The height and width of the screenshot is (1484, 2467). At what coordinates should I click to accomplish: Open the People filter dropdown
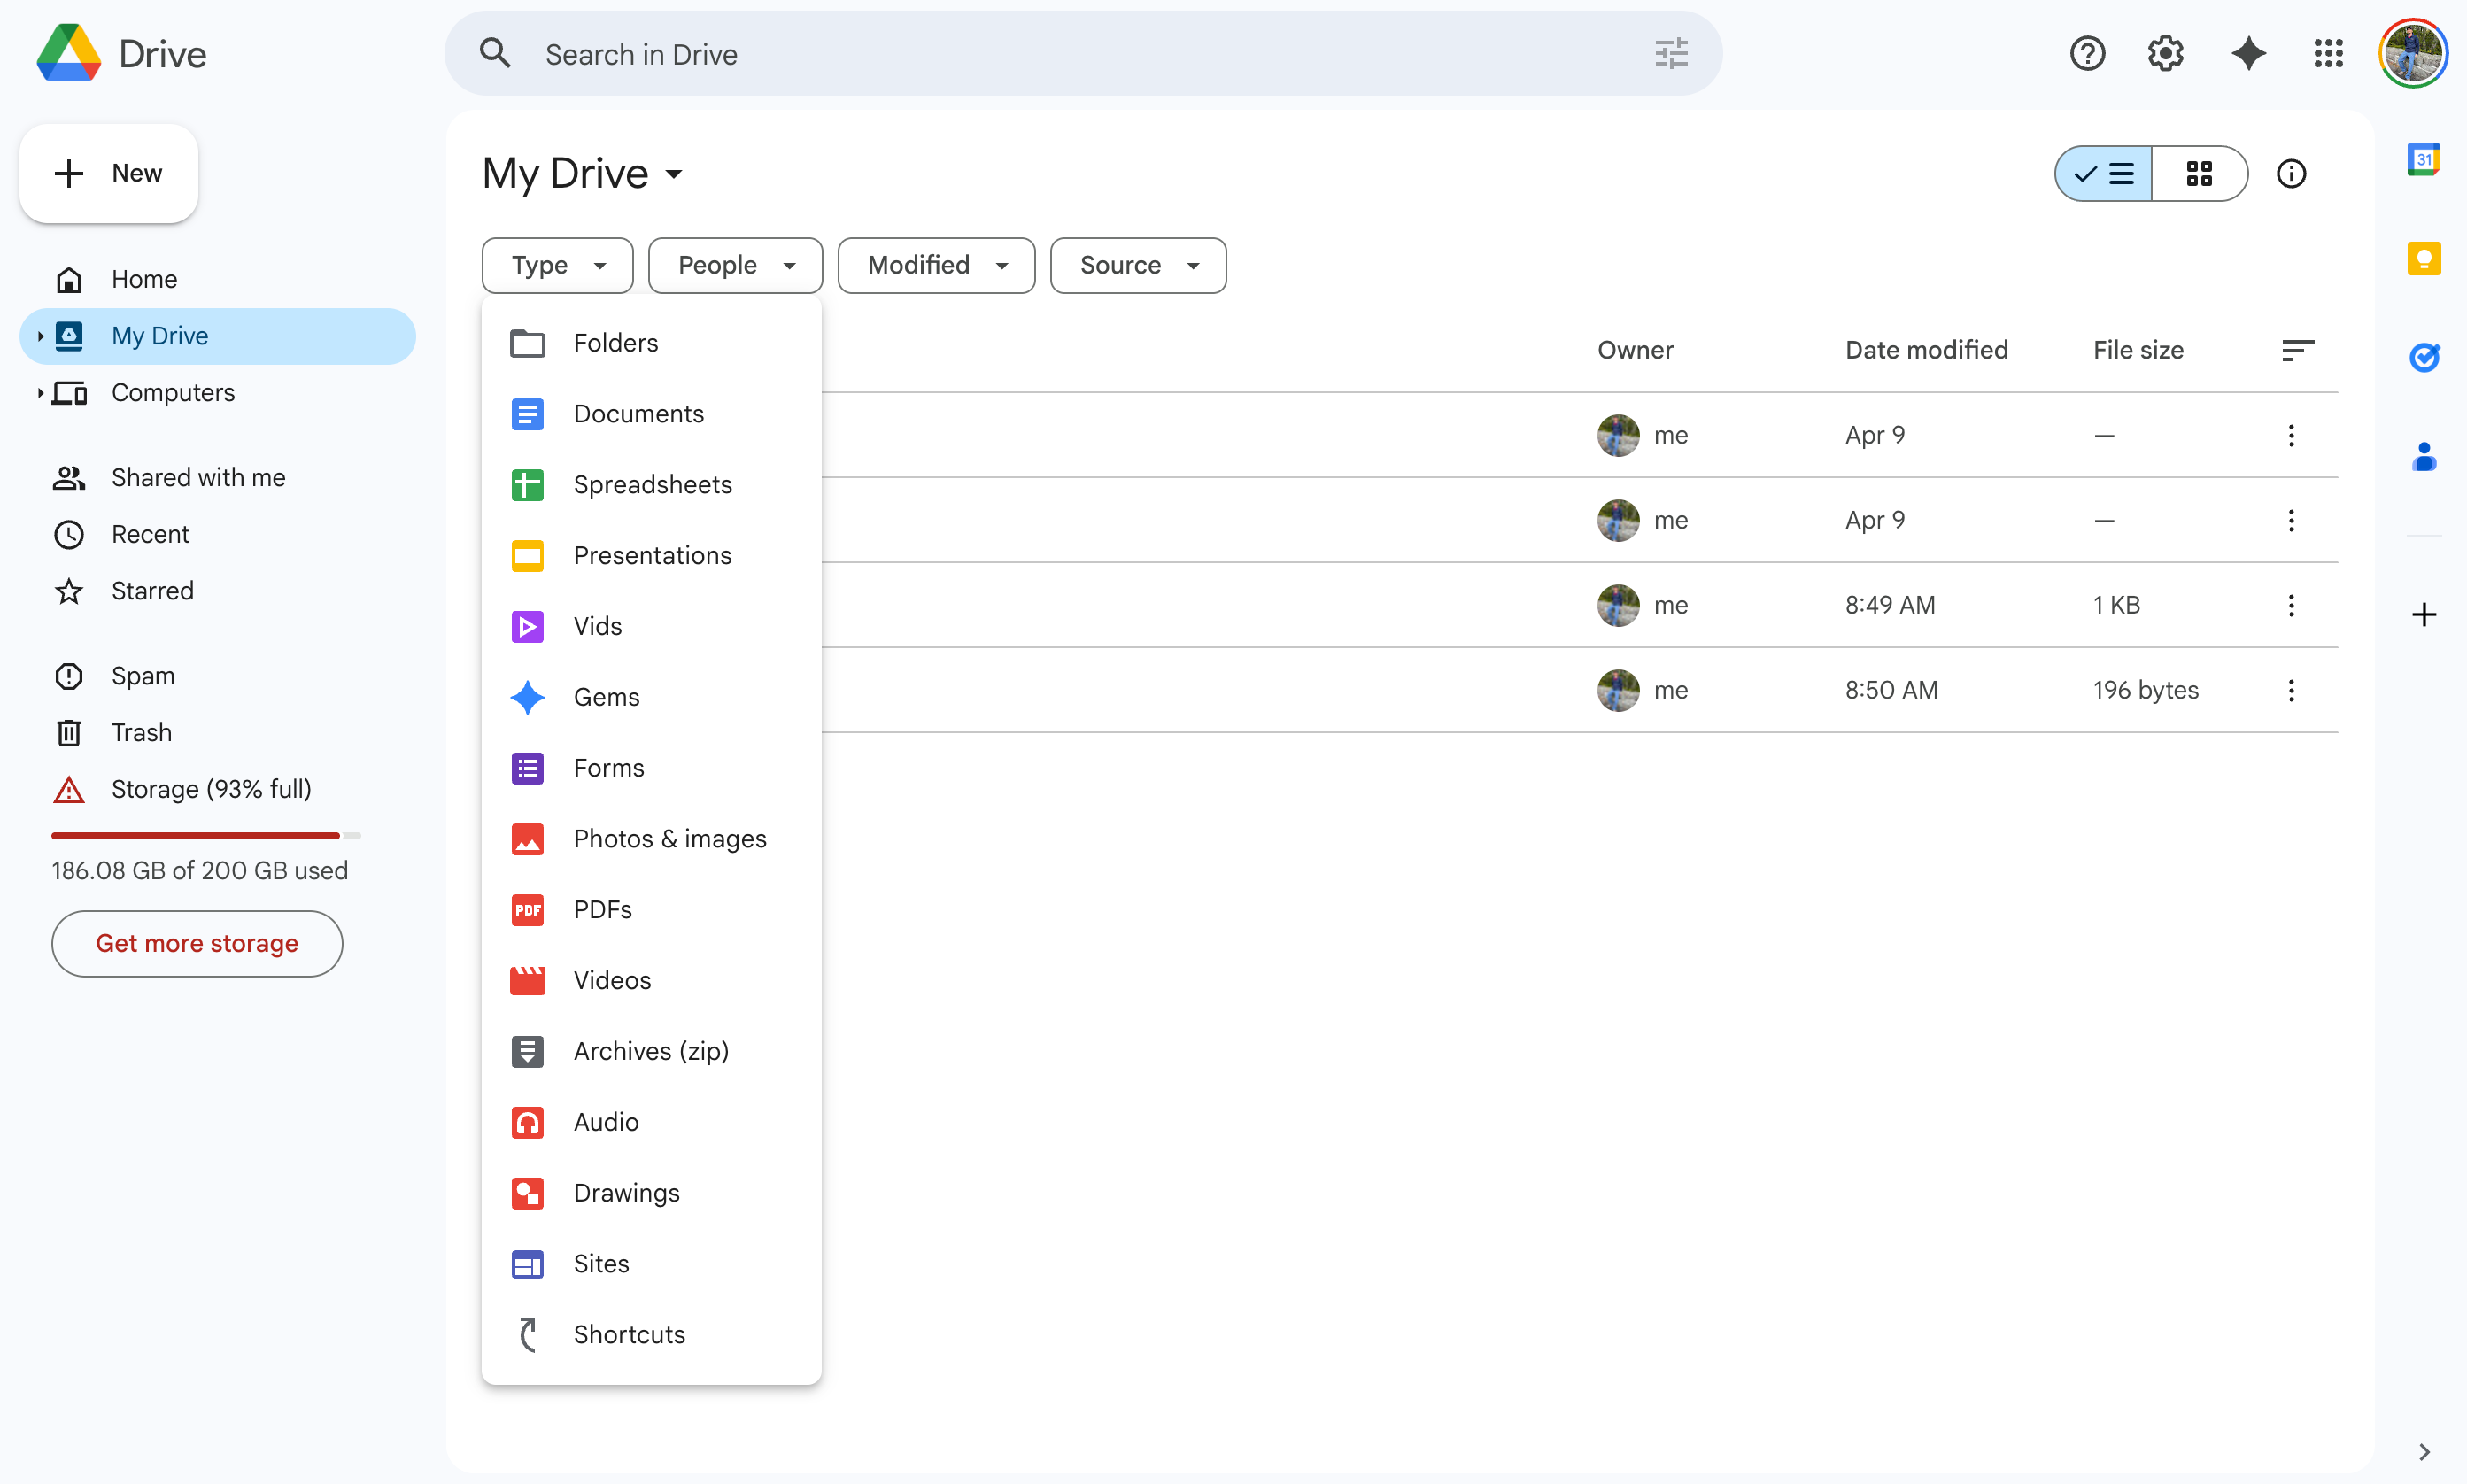click(735, 265)
